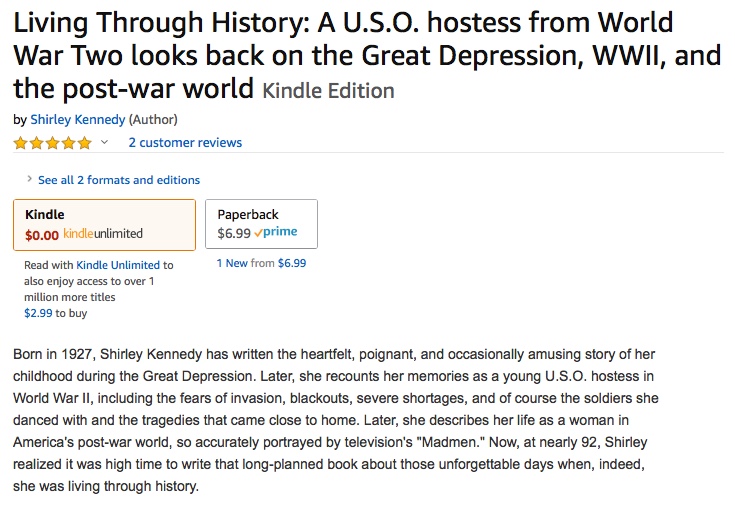Open Shirley Kennedy's author page link
Screen dimensions: 735x505
click(77, 119)
